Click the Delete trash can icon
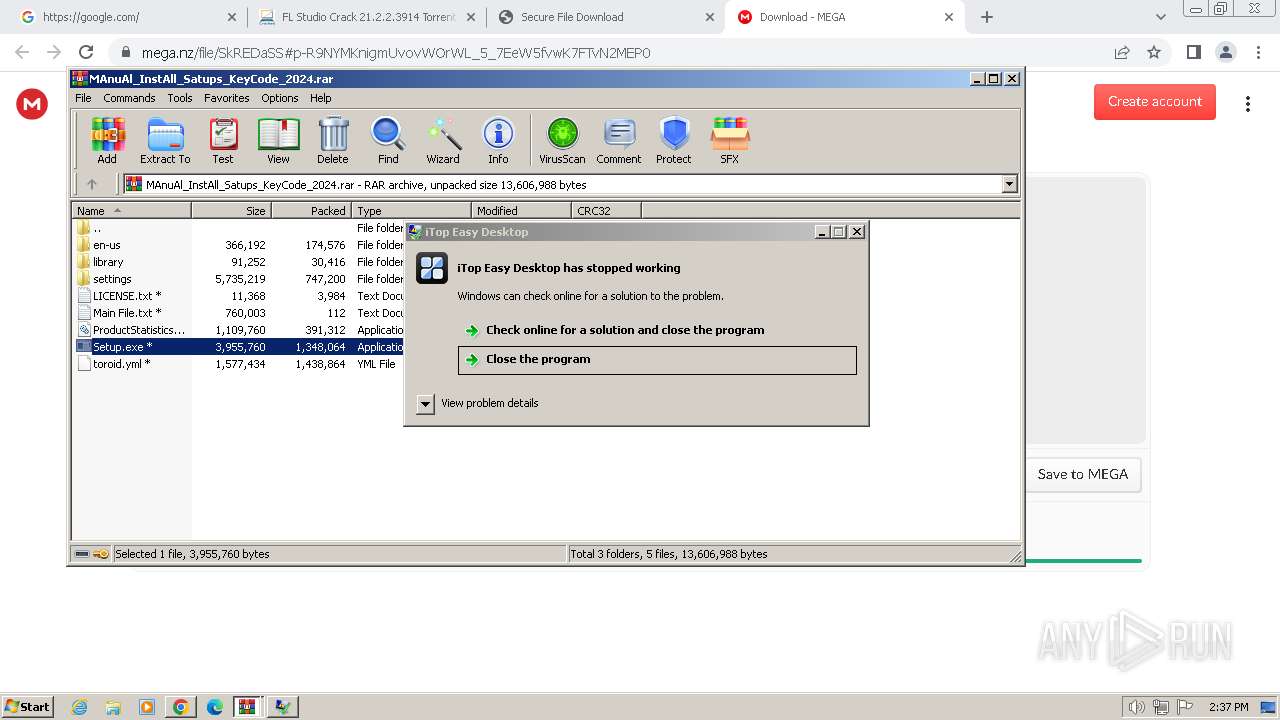The width and height of the screenshot is (1280, 720). point(333,140)
